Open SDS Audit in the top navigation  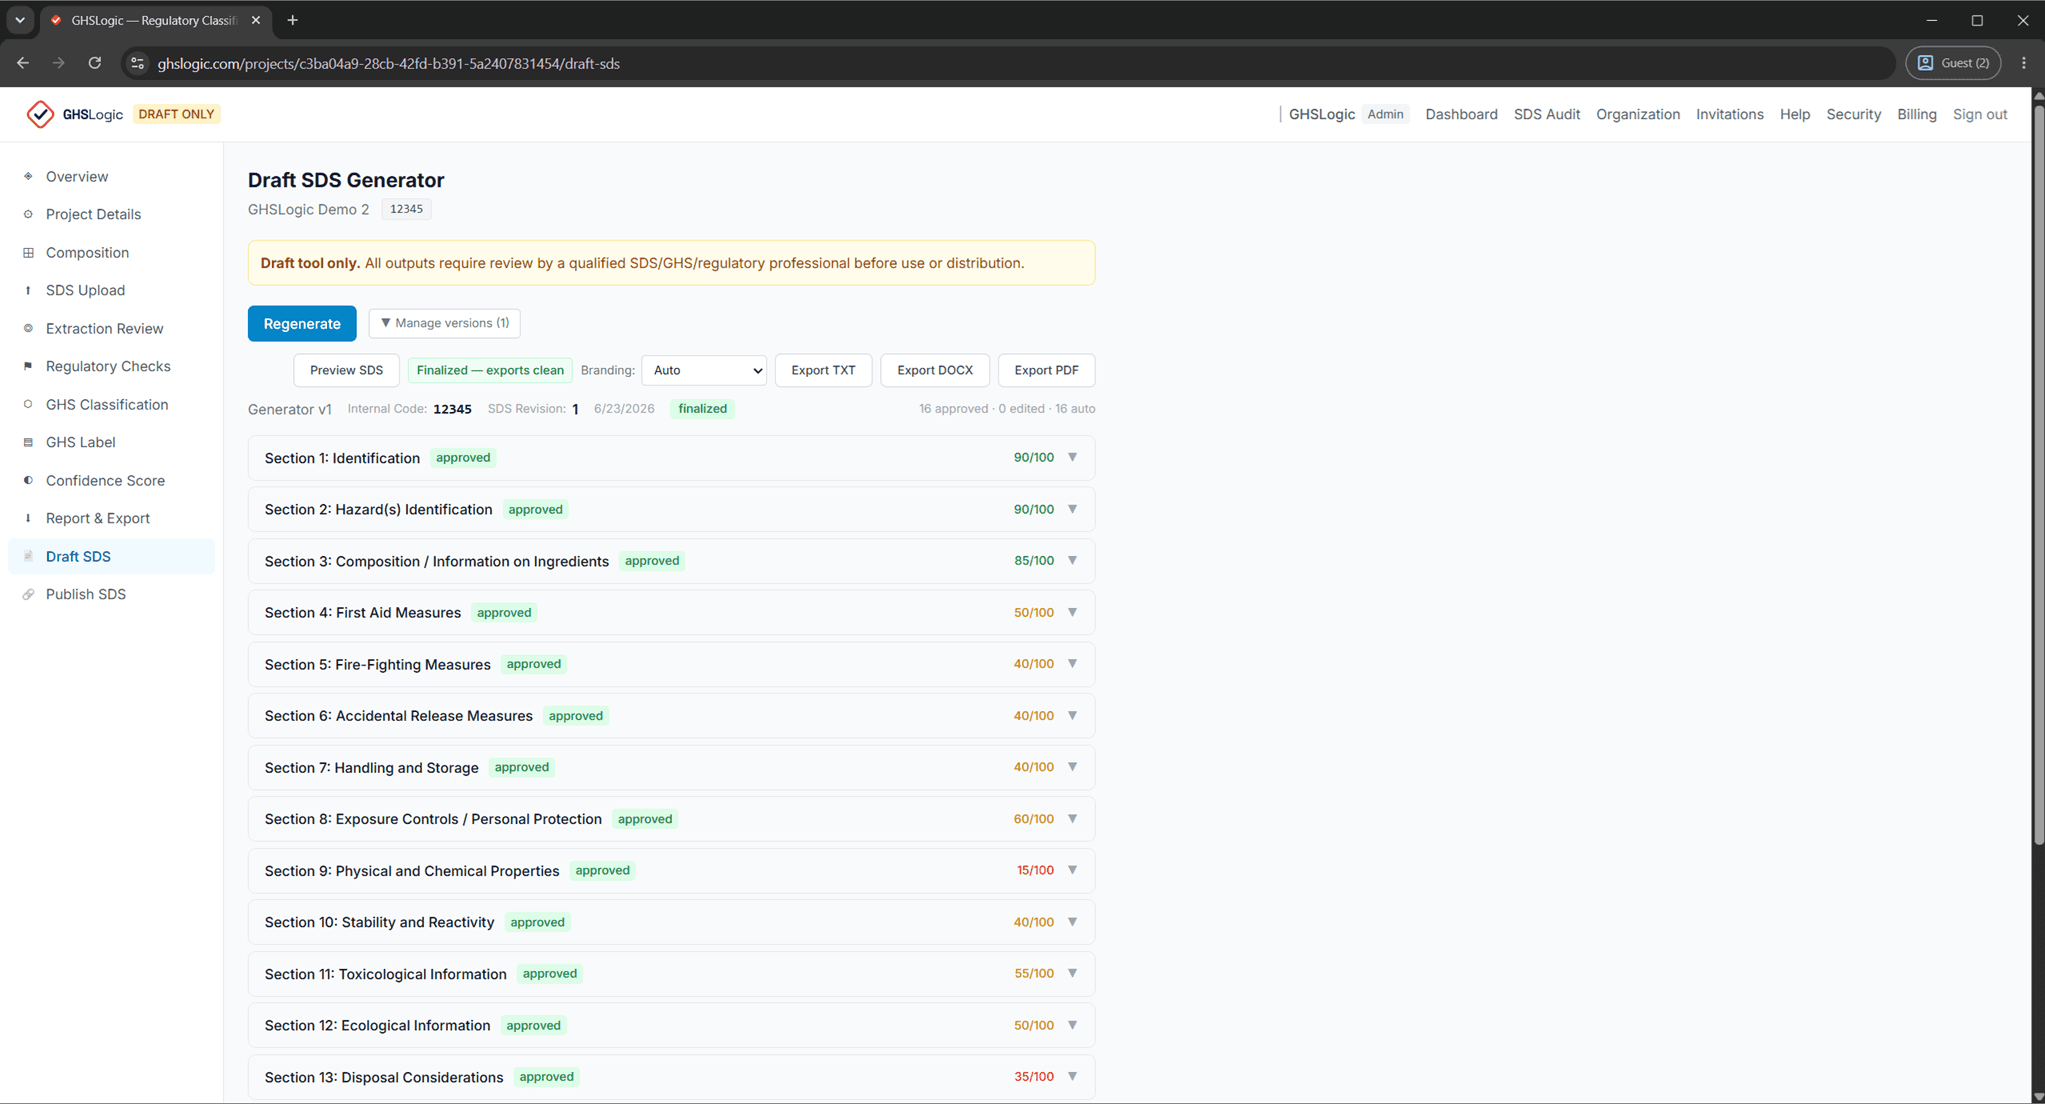click(x=1546, y=114)
